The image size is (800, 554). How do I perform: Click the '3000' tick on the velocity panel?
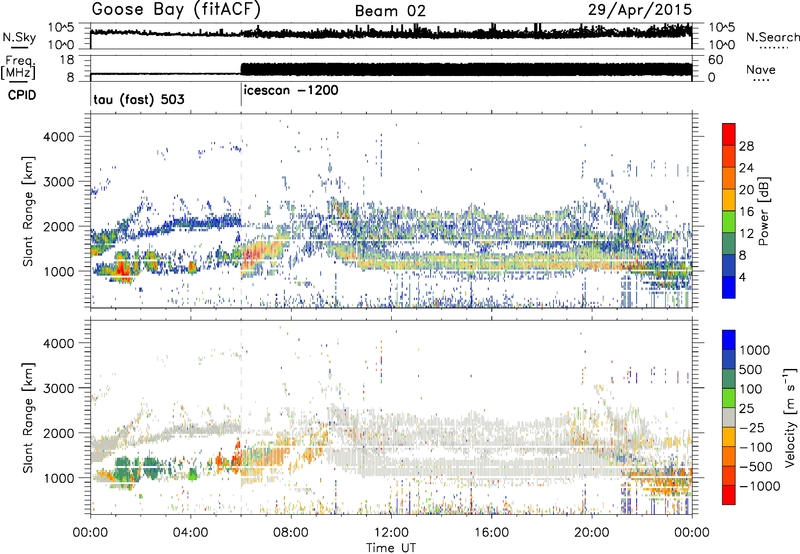point(58,388)
